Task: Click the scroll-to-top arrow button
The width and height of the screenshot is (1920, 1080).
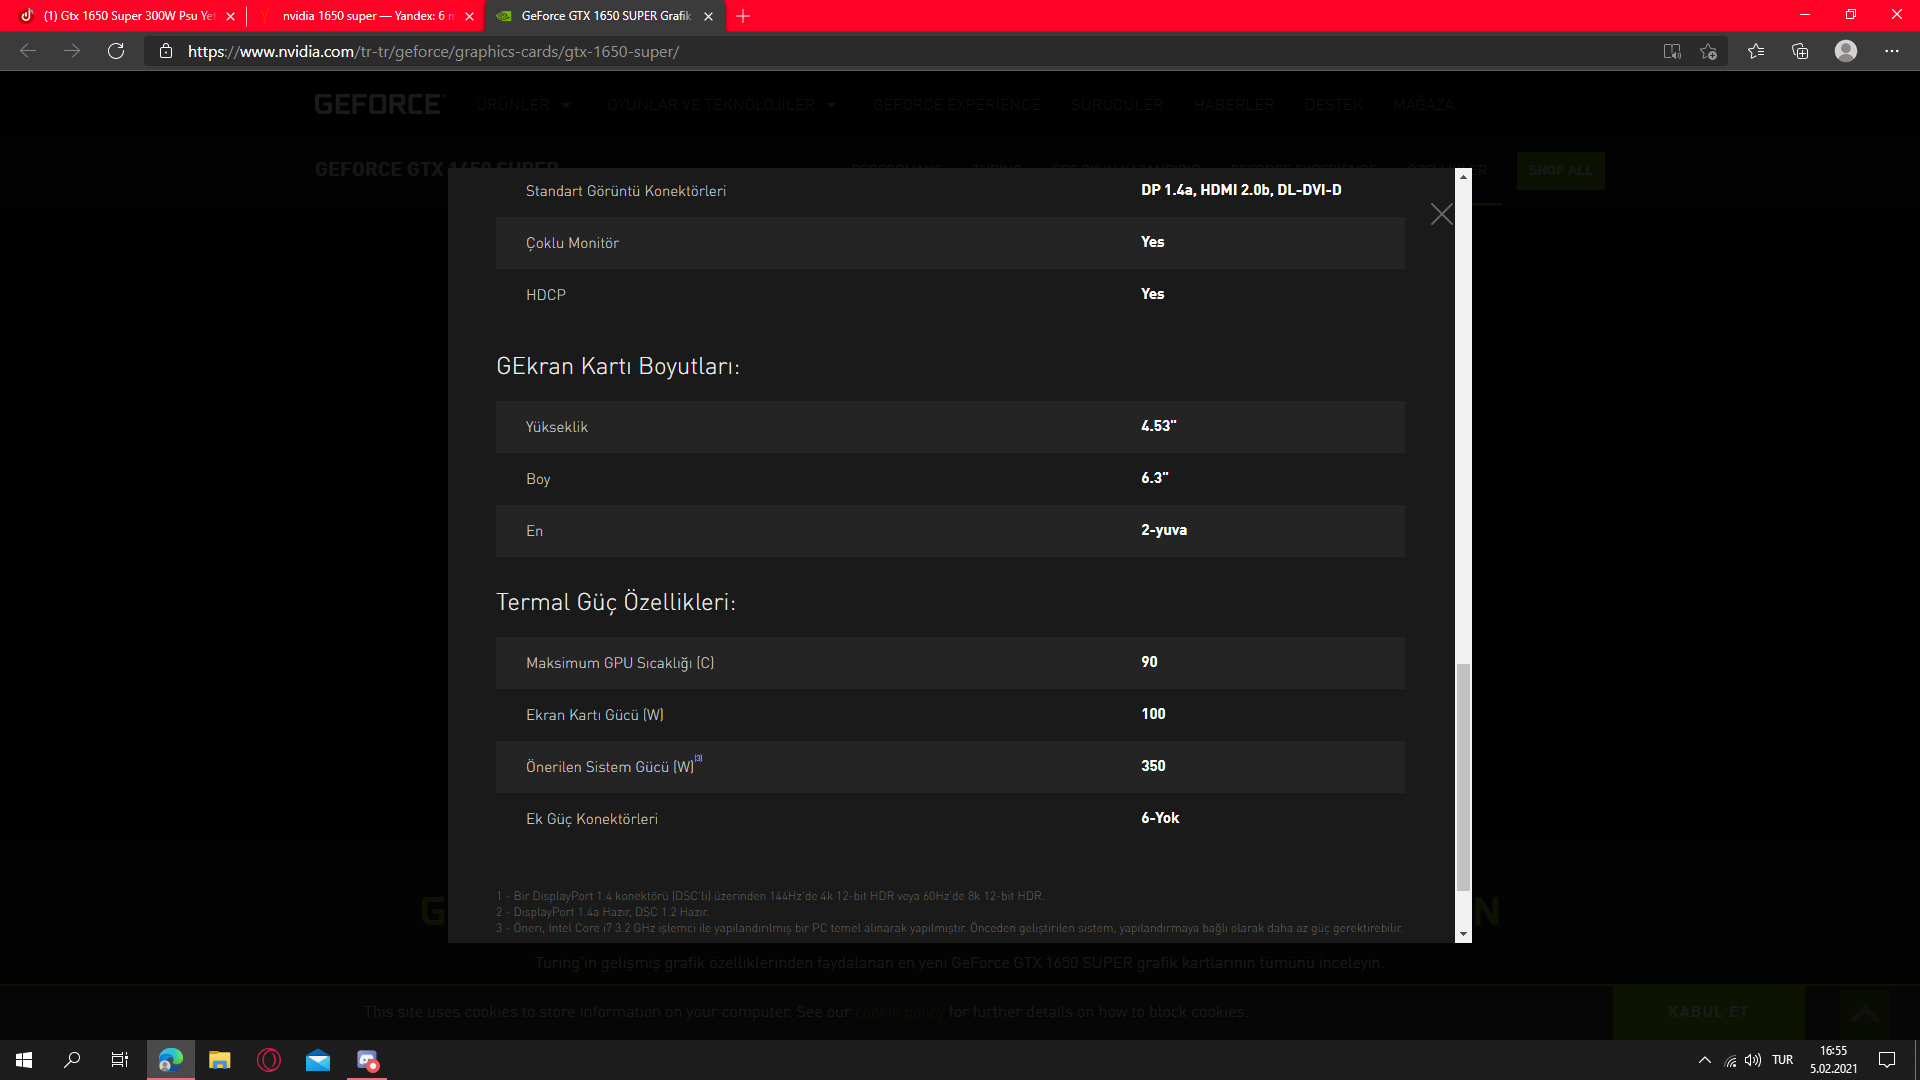Action: point(1864,1014)
